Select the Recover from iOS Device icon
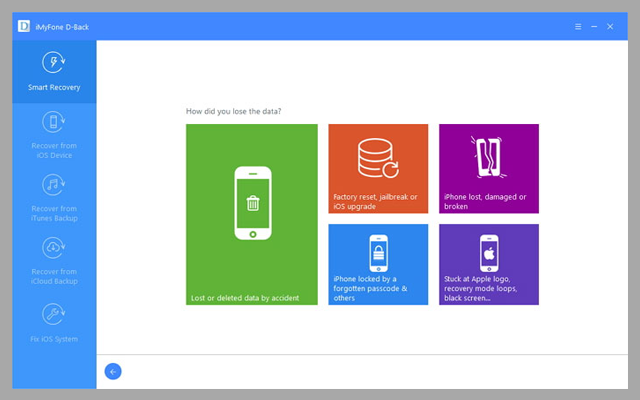The image size is (640, 400). (x=54, y=123)
